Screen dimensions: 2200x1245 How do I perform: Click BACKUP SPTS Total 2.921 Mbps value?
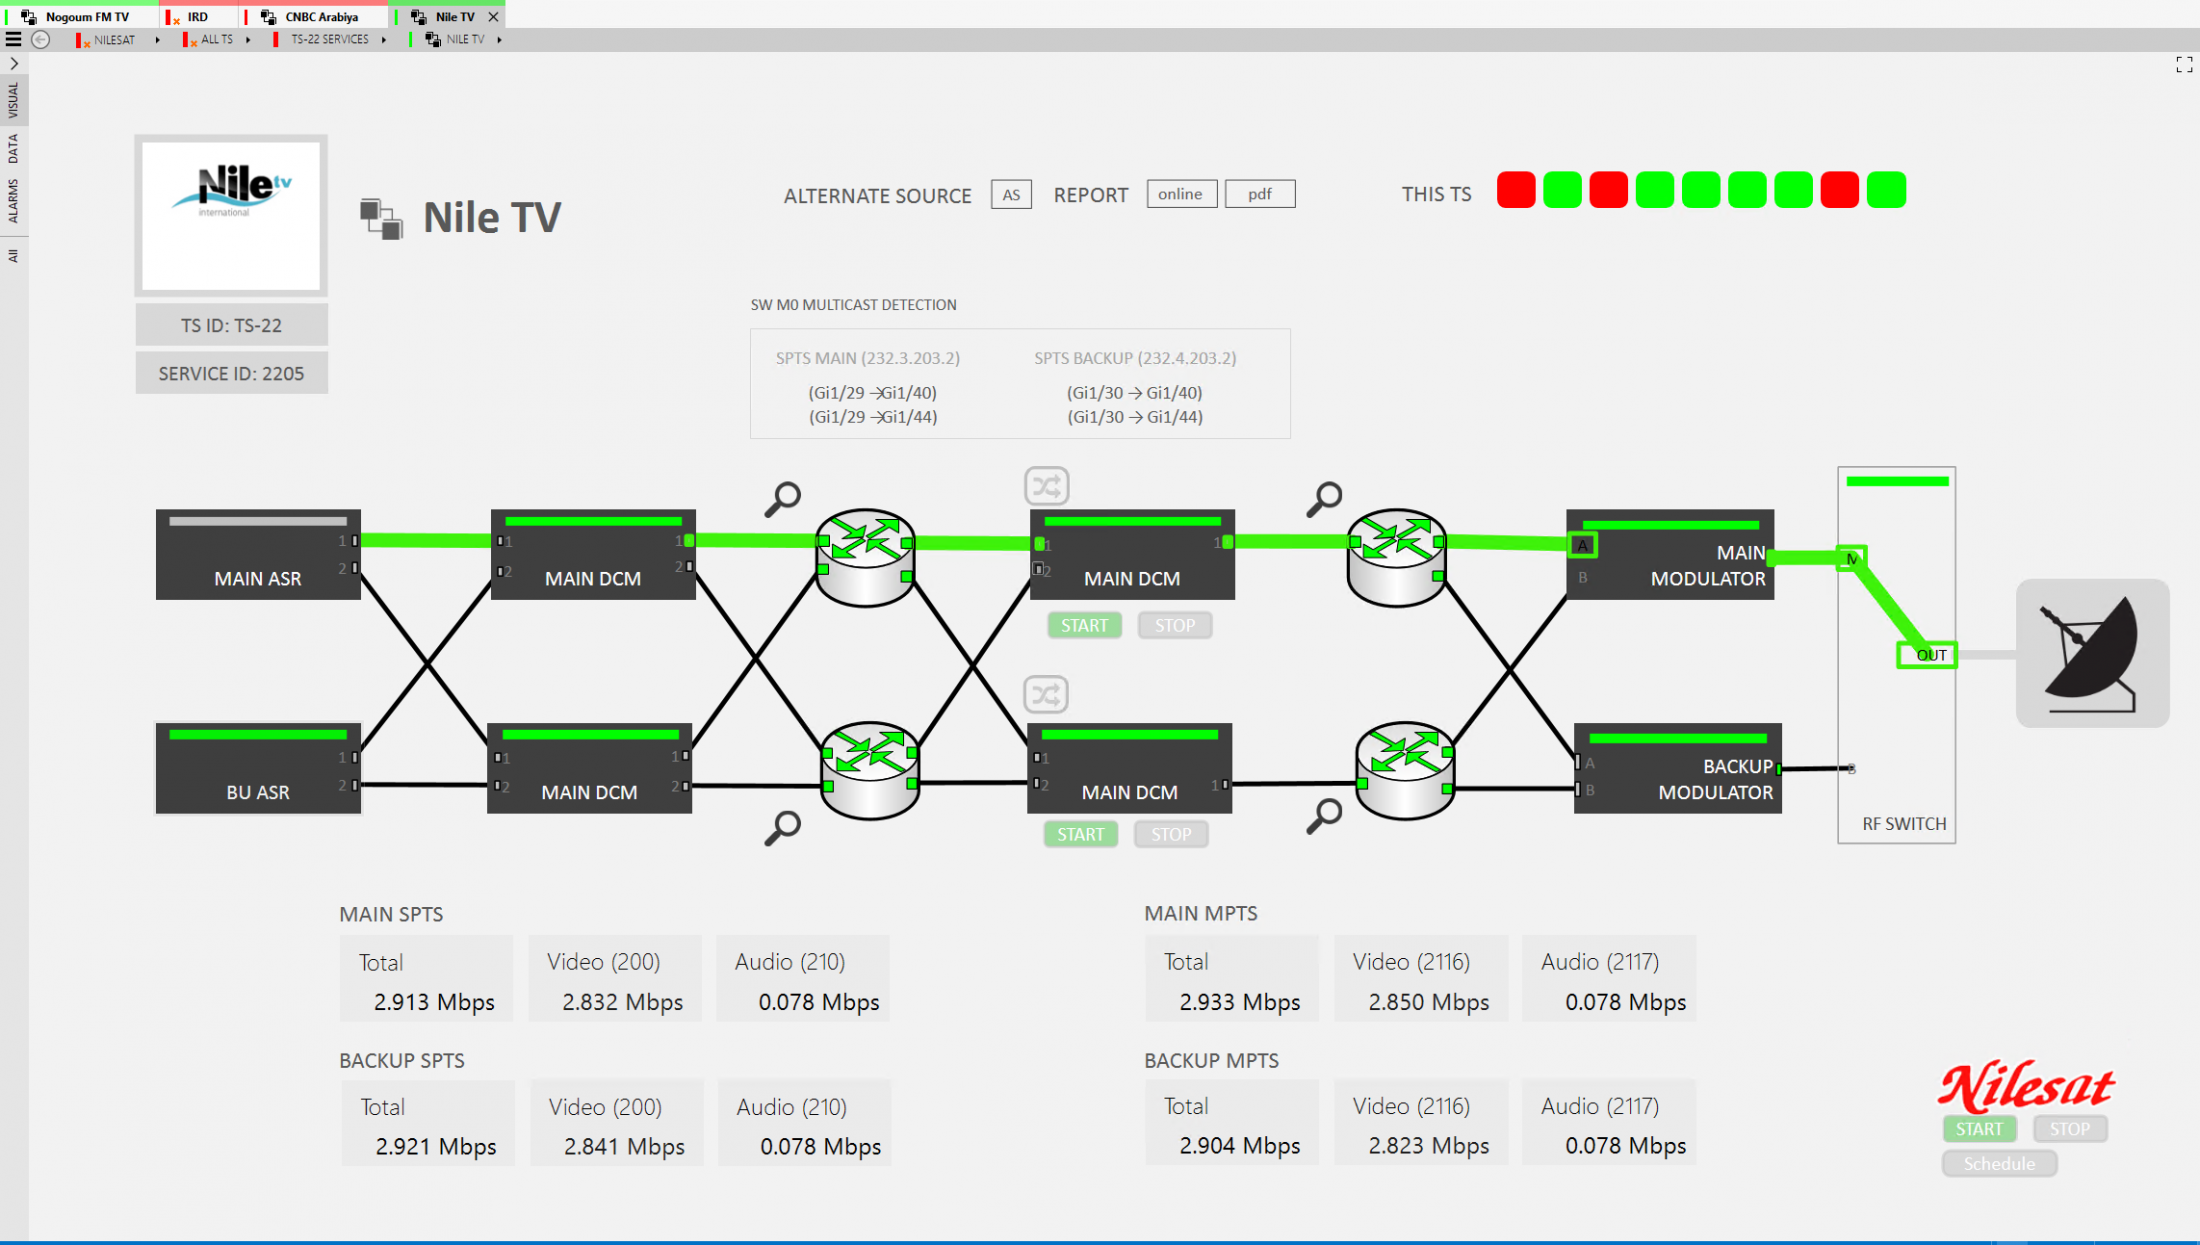pyautogui.click(x=436, y=1147)
